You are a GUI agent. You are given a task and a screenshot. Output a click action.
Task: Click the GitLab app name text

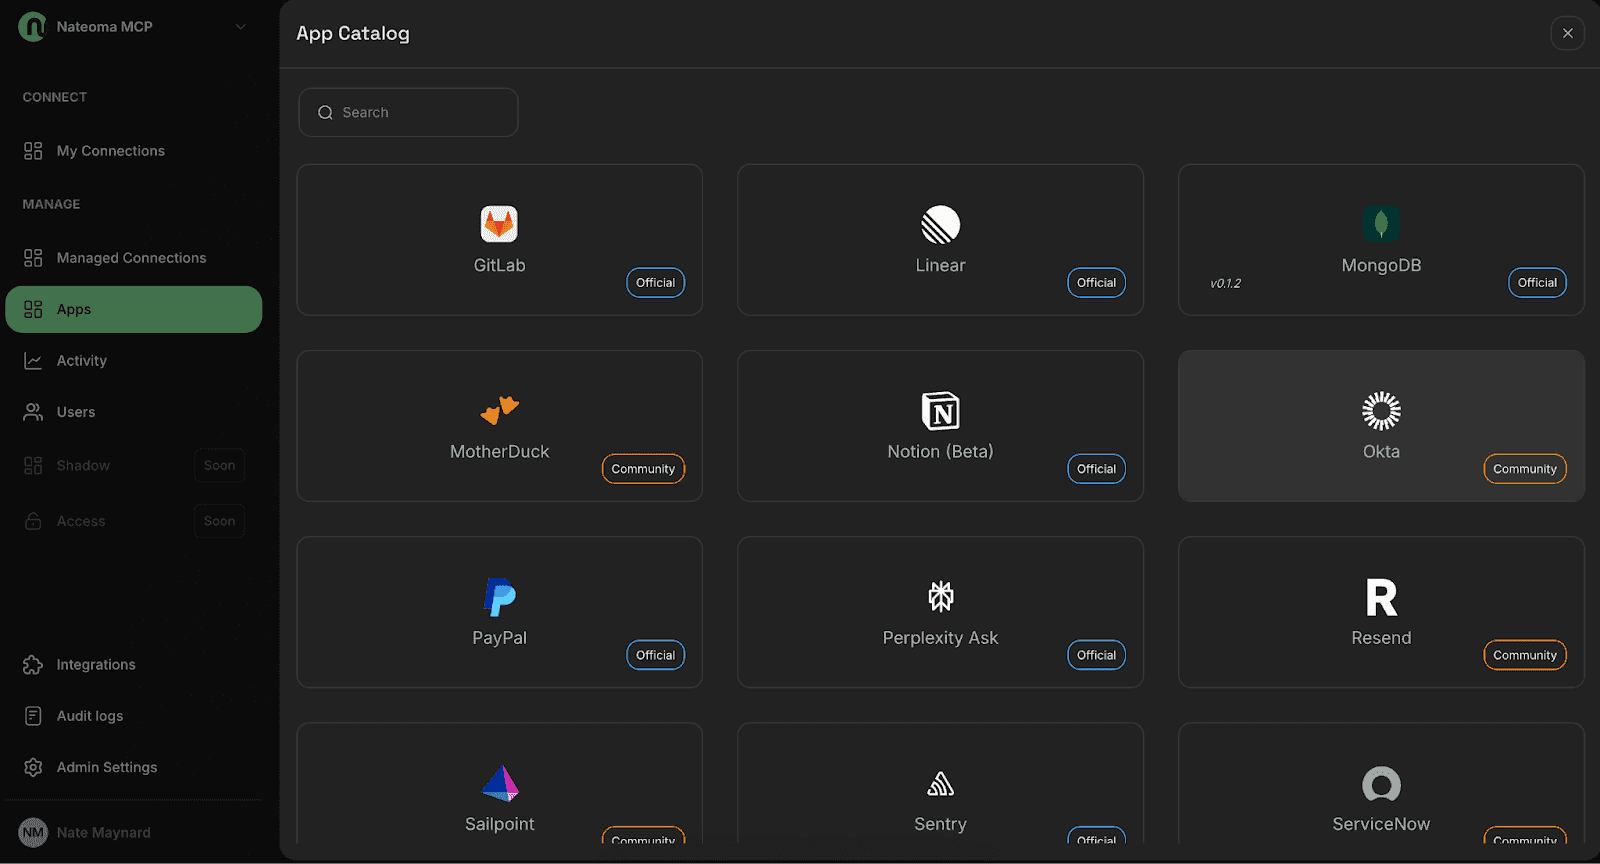pos(499,265)
